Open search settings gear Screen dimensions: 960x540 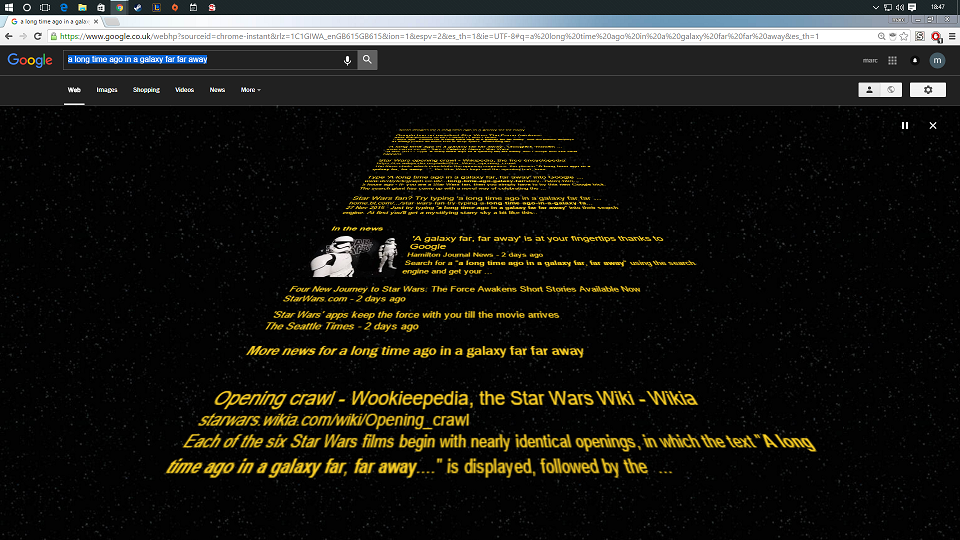coord(928,90)
